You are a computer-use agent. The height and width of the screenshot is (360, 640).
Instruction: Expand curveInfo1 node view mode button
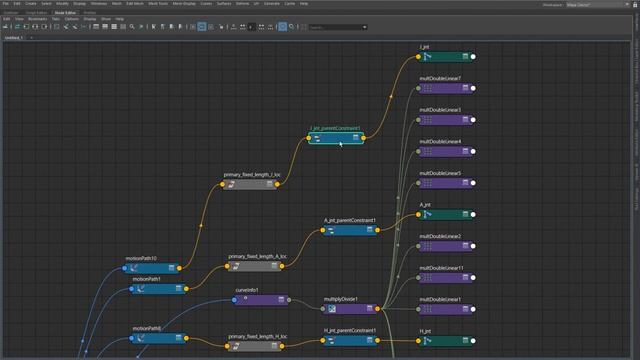point(281,300)
